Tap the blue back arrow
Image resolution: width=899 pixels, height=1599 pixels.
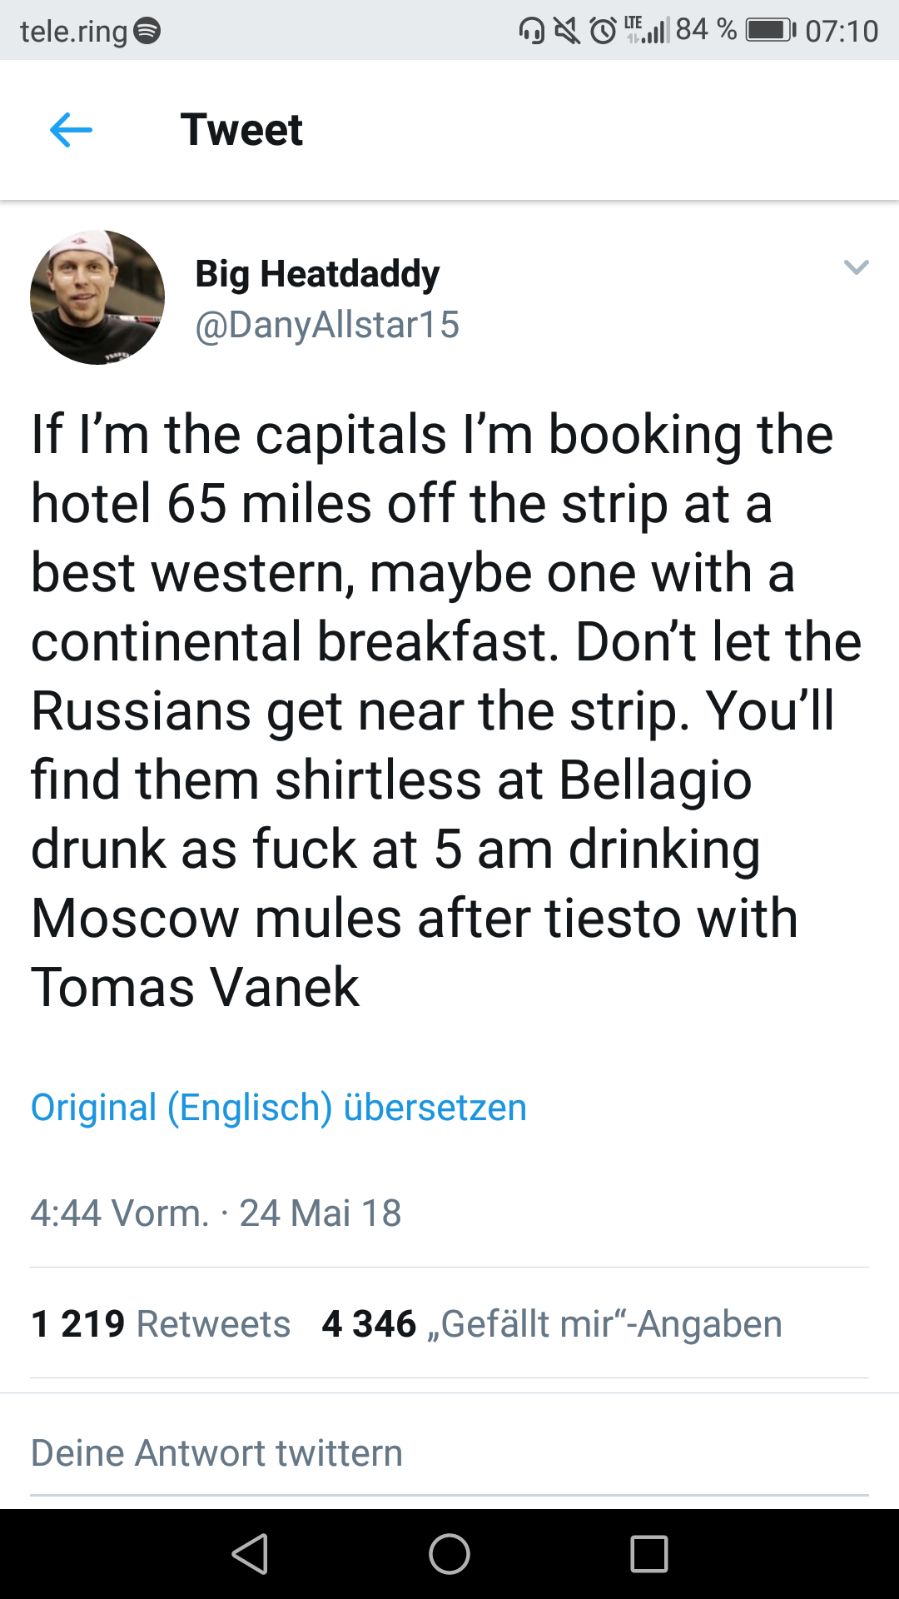pos(71,130)
